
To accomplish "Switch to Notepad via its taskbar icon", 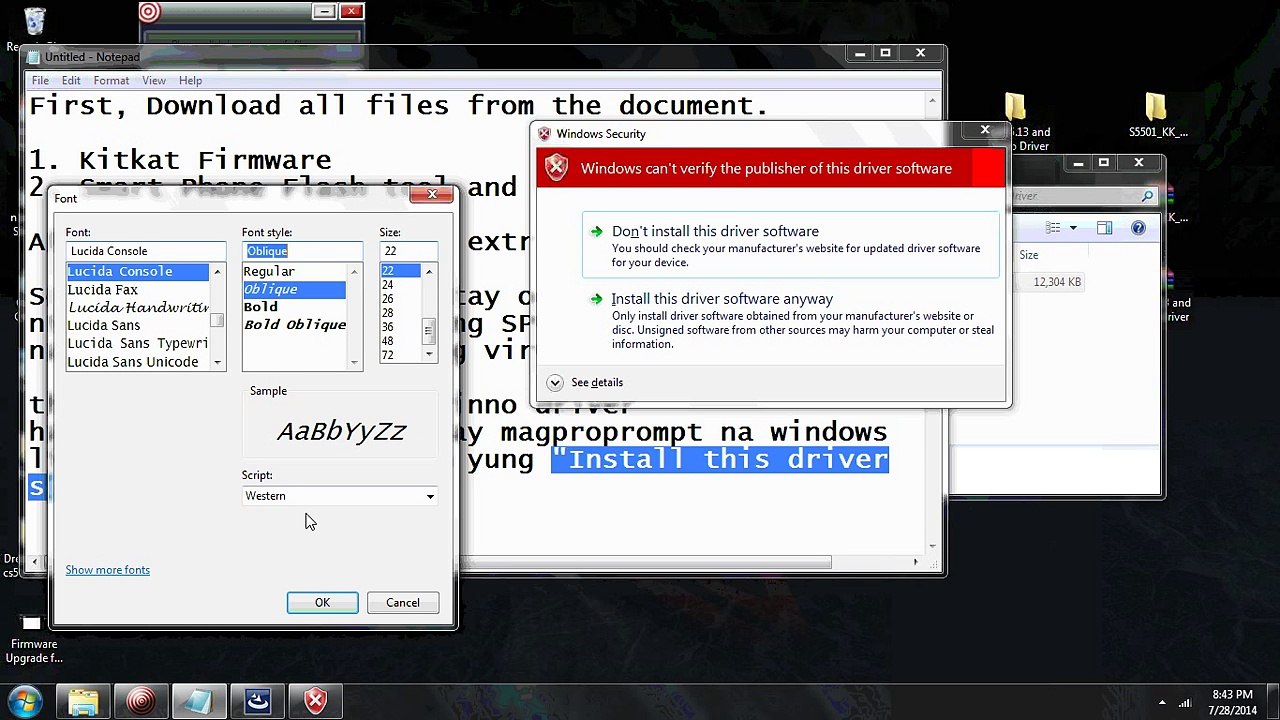I will 198,701.
